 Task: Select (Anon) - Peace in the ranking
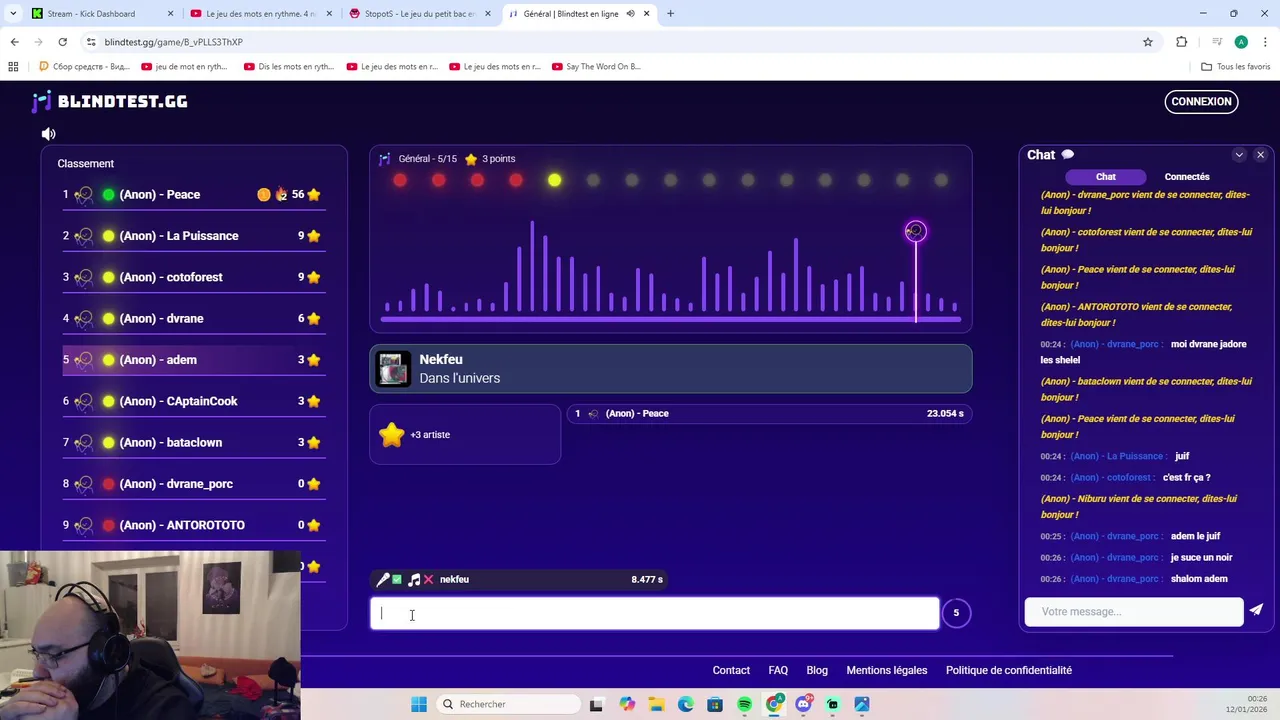193,194
